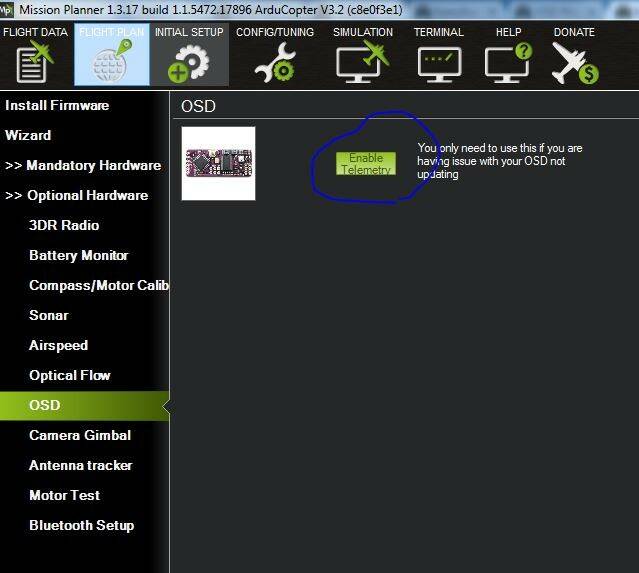Click the Enable Telemetry button
Viewport: 639px width, 573px height.
[366, 164]
